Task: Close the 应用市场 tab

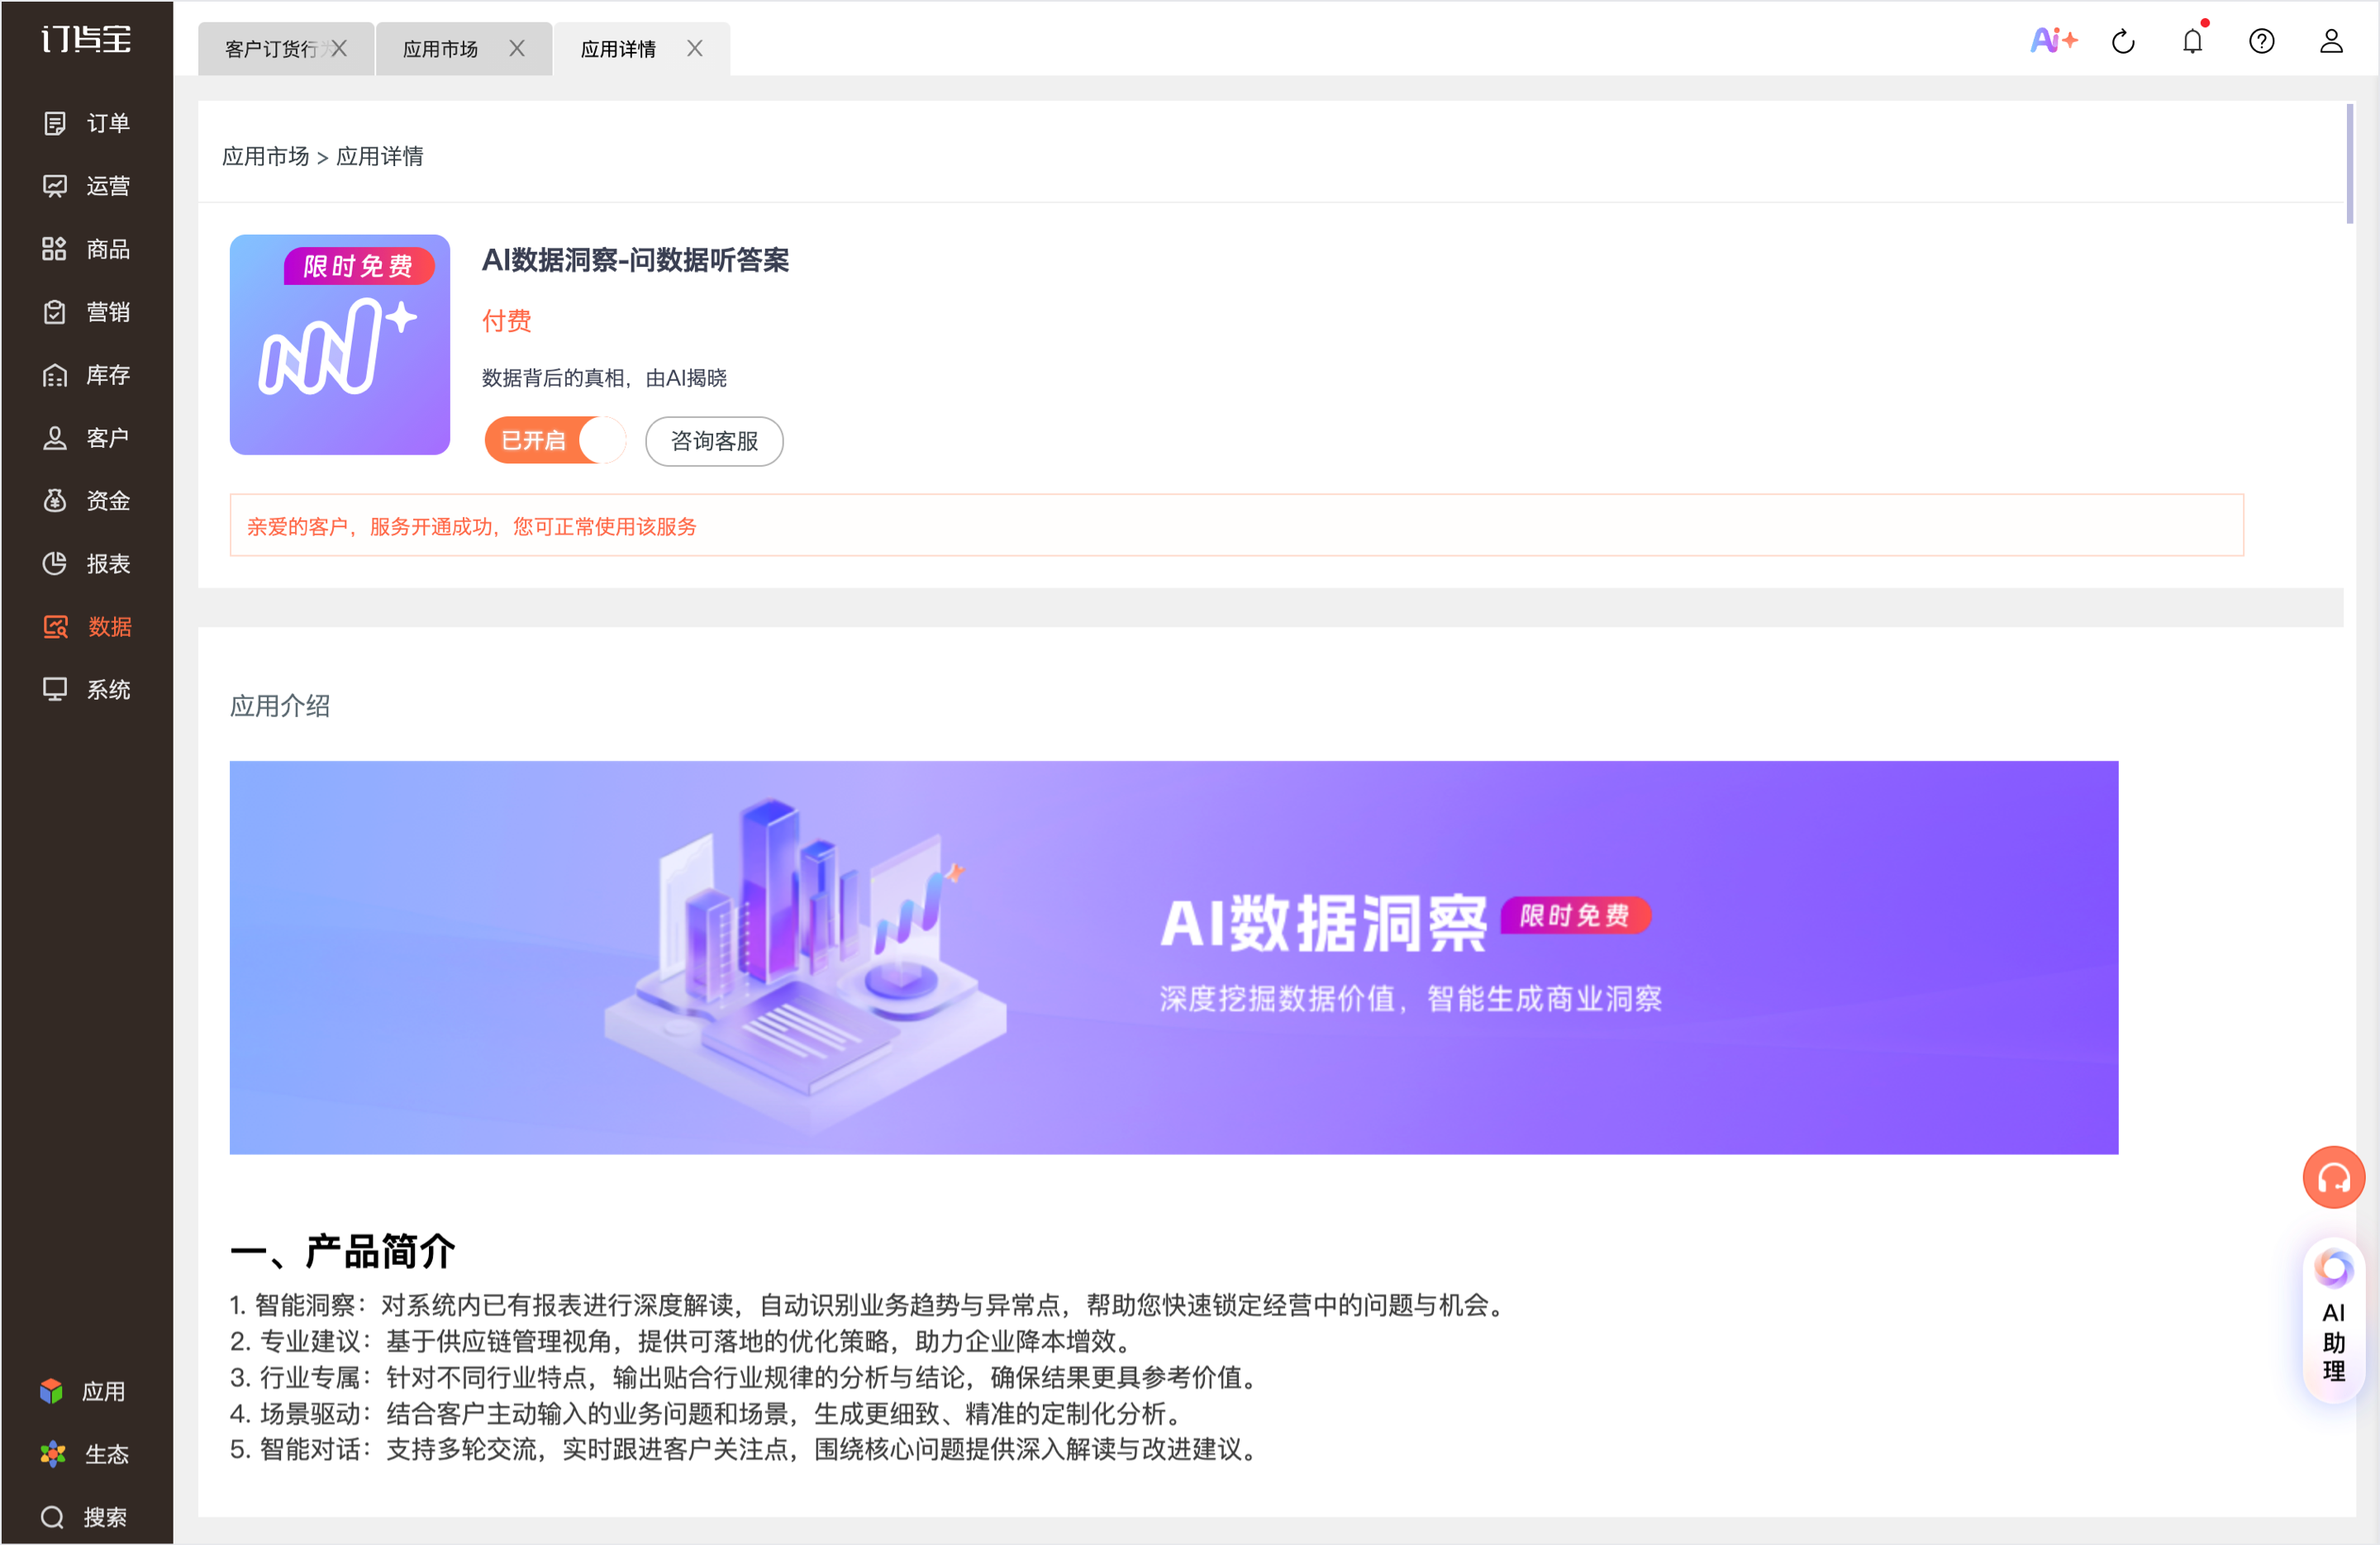Action: 517,49
